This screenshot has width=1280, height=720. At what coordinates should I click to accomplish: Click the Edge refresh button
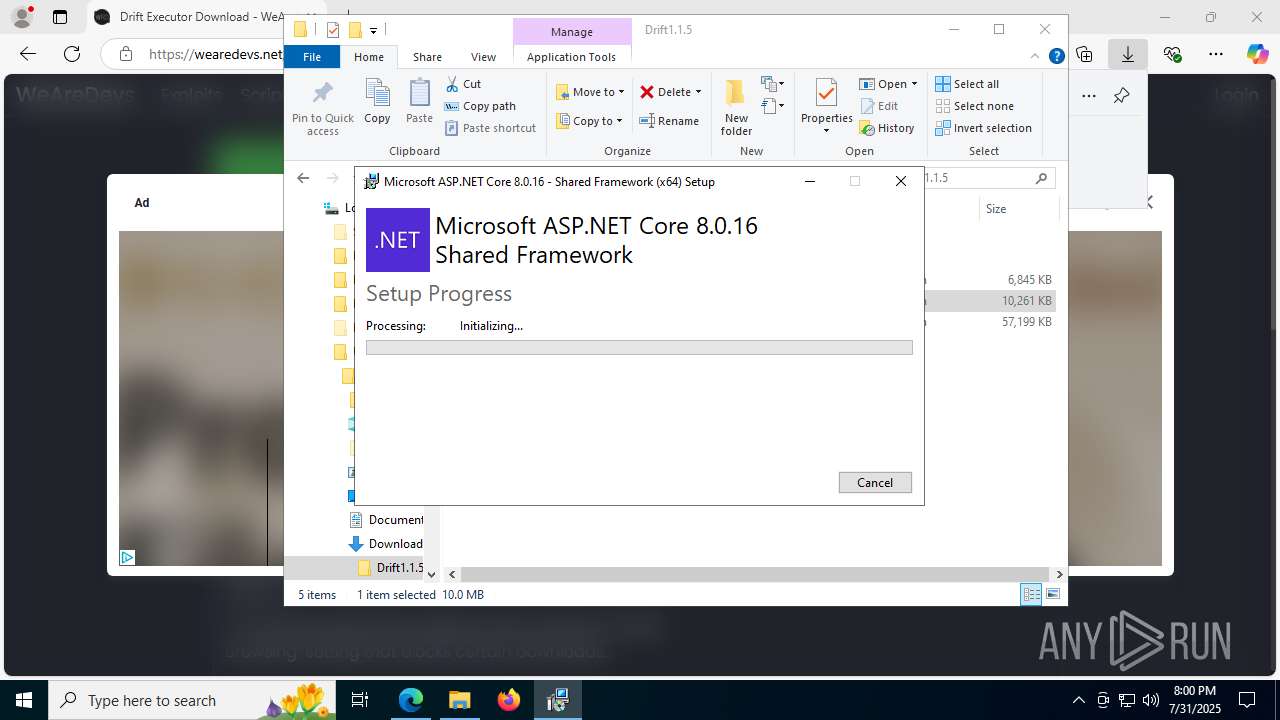(x=72, y=54)
